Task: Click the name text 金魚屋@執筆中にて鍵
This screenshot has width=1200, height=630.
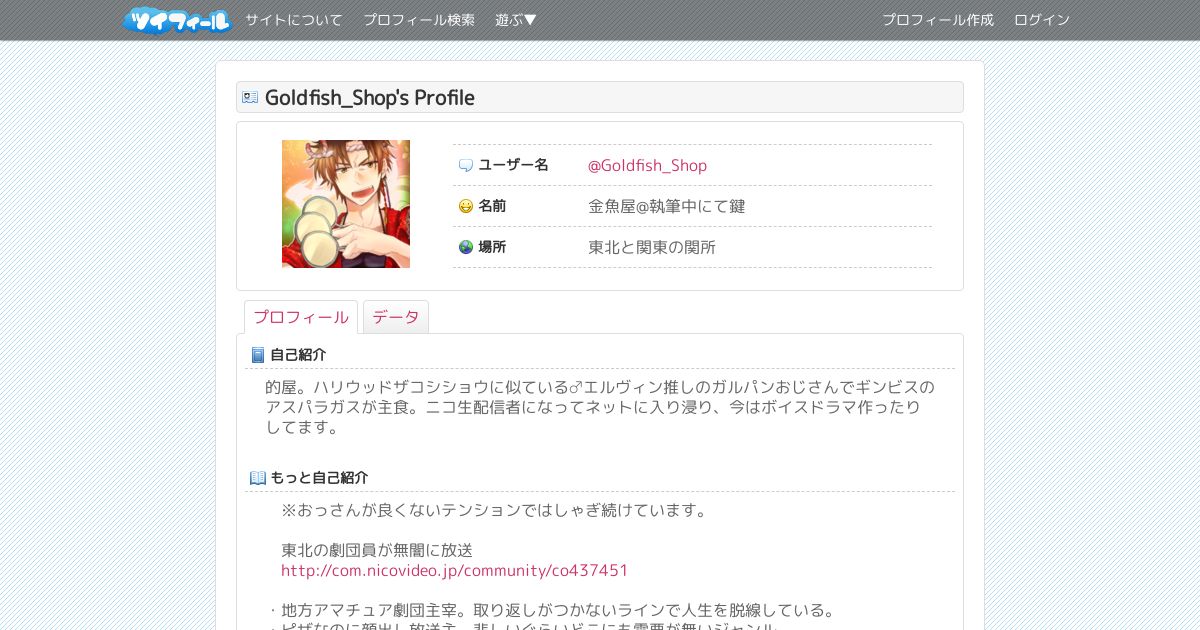Action: pyautogui.click(x=667, y=206)
